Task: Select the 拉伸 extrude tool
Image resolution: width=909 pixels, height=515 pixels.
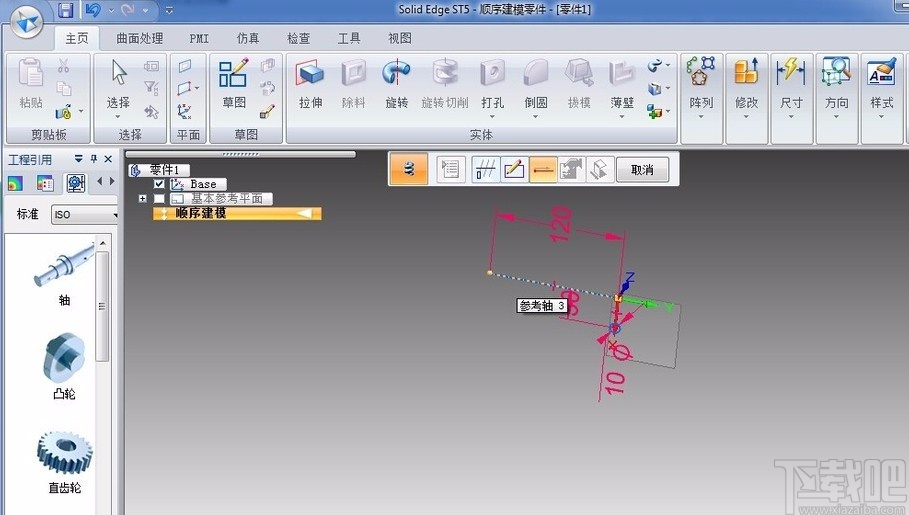Action: [311, 85]
